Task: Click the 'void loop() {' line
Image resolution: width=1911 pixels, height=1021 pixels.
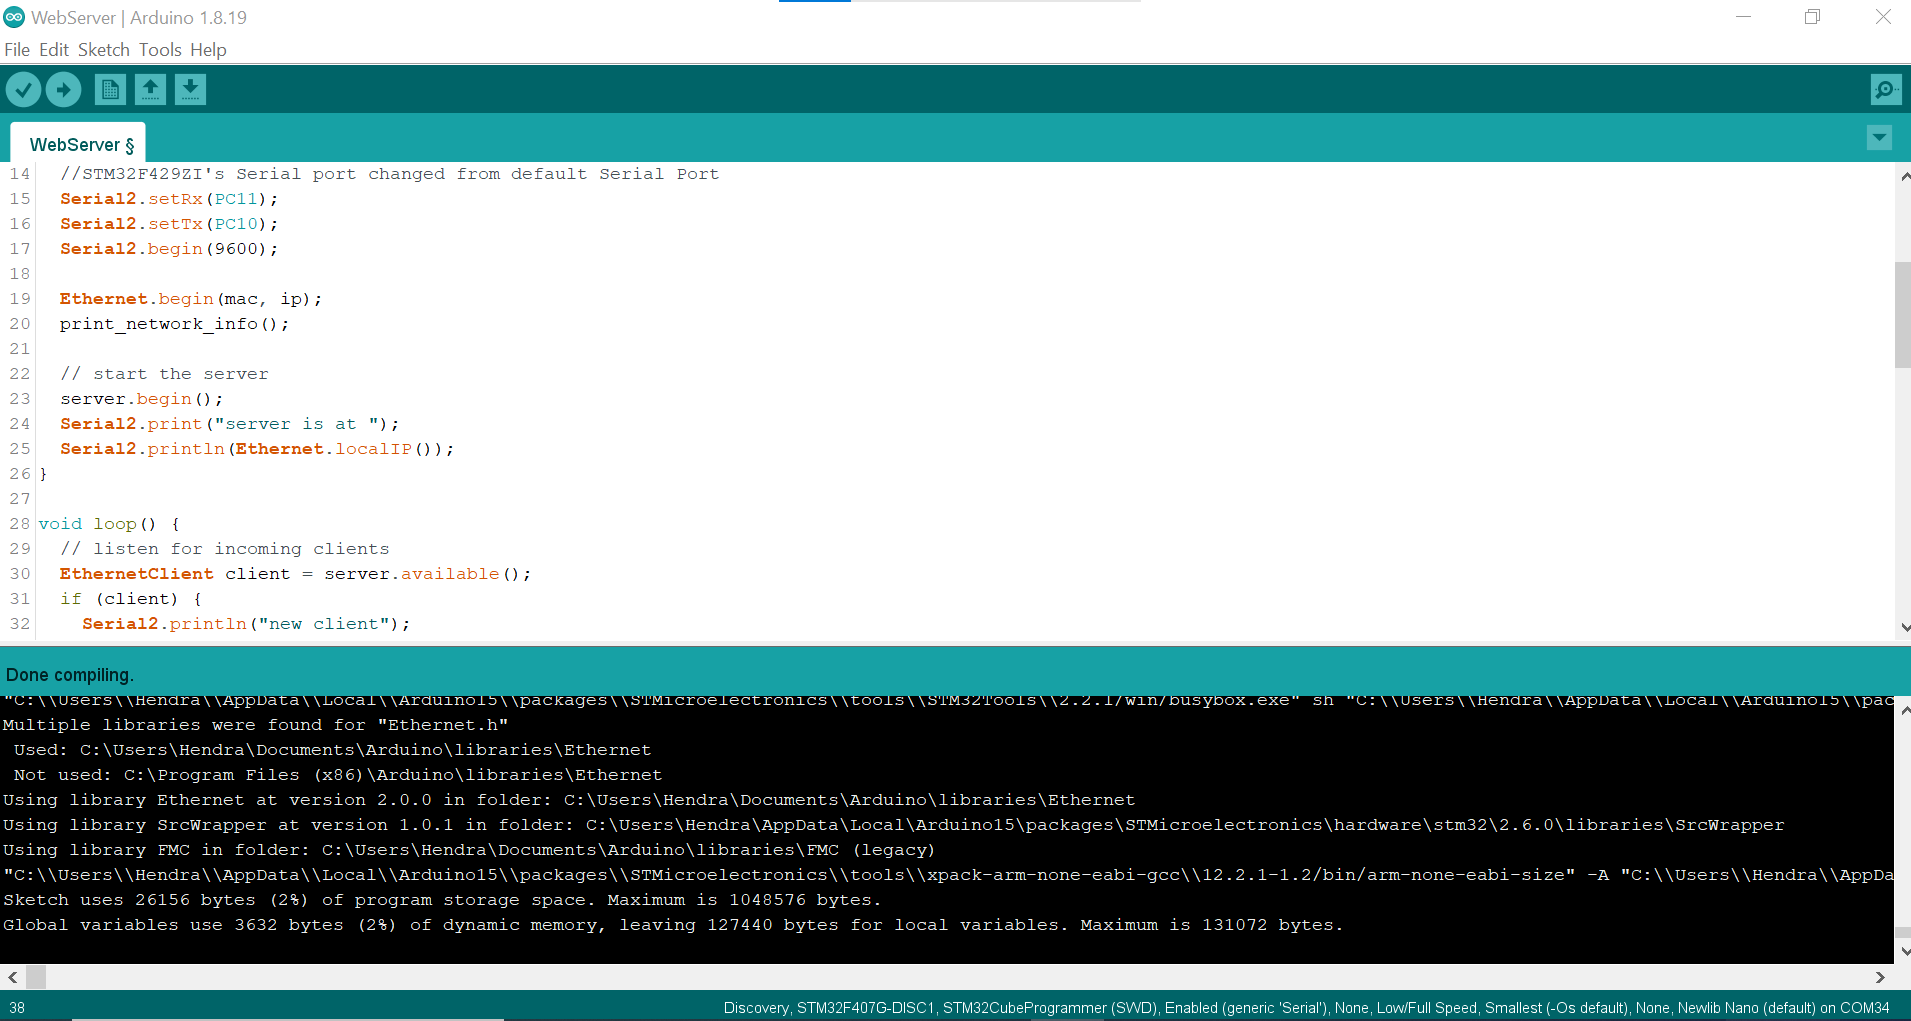Action: (109, 524)
